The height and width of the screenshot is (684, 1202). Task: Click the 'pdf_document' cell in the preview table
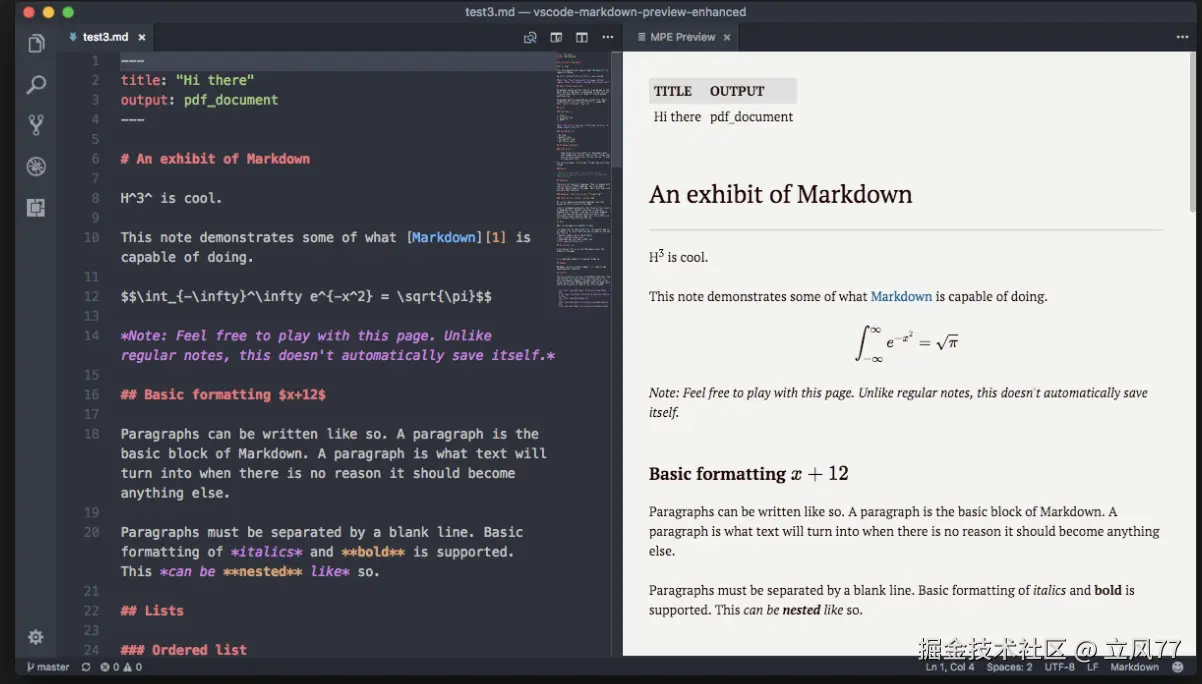click(751, 117)
